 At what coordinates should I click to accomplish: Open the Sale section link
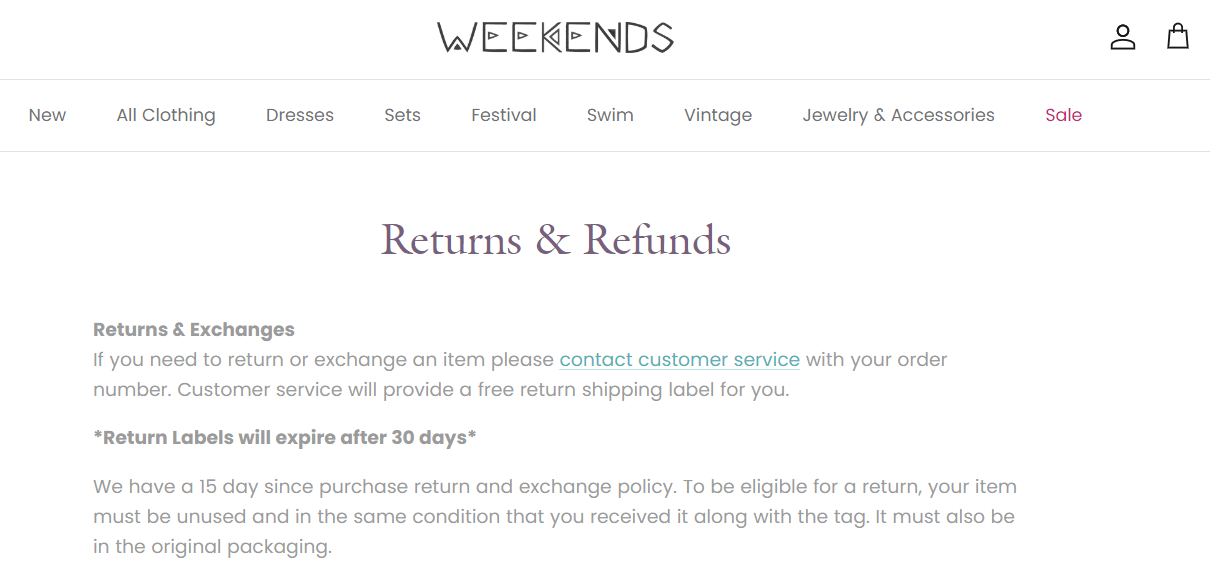[x=1063, y=115]
